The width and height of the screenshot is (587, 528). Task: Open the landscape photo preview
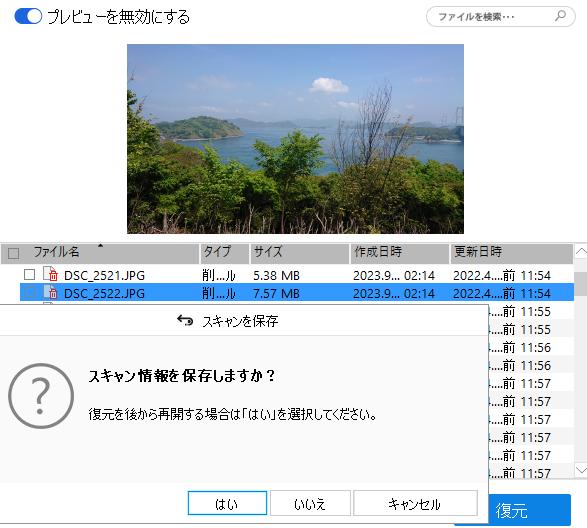pyautogui.click(x=295, y=139)
